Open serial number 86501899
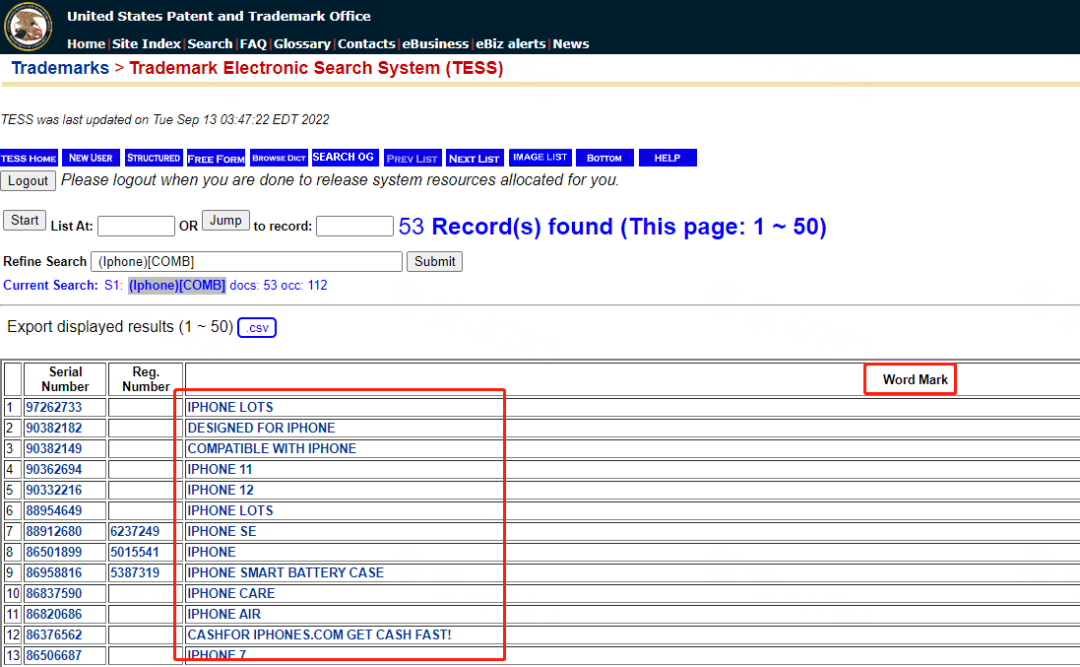The width and height of the screenshot is (1080, 667). point(54,552)
